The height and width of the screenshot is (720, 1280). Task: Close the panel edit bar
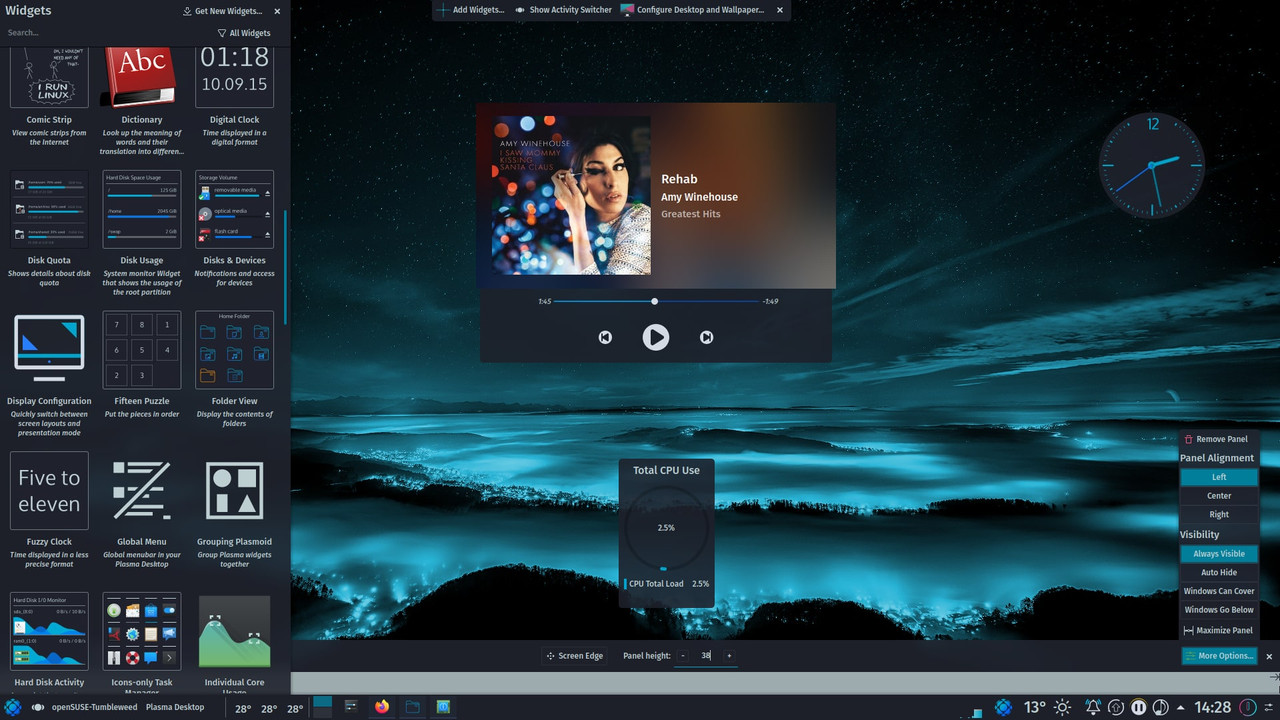click(x=1269, y=656)
